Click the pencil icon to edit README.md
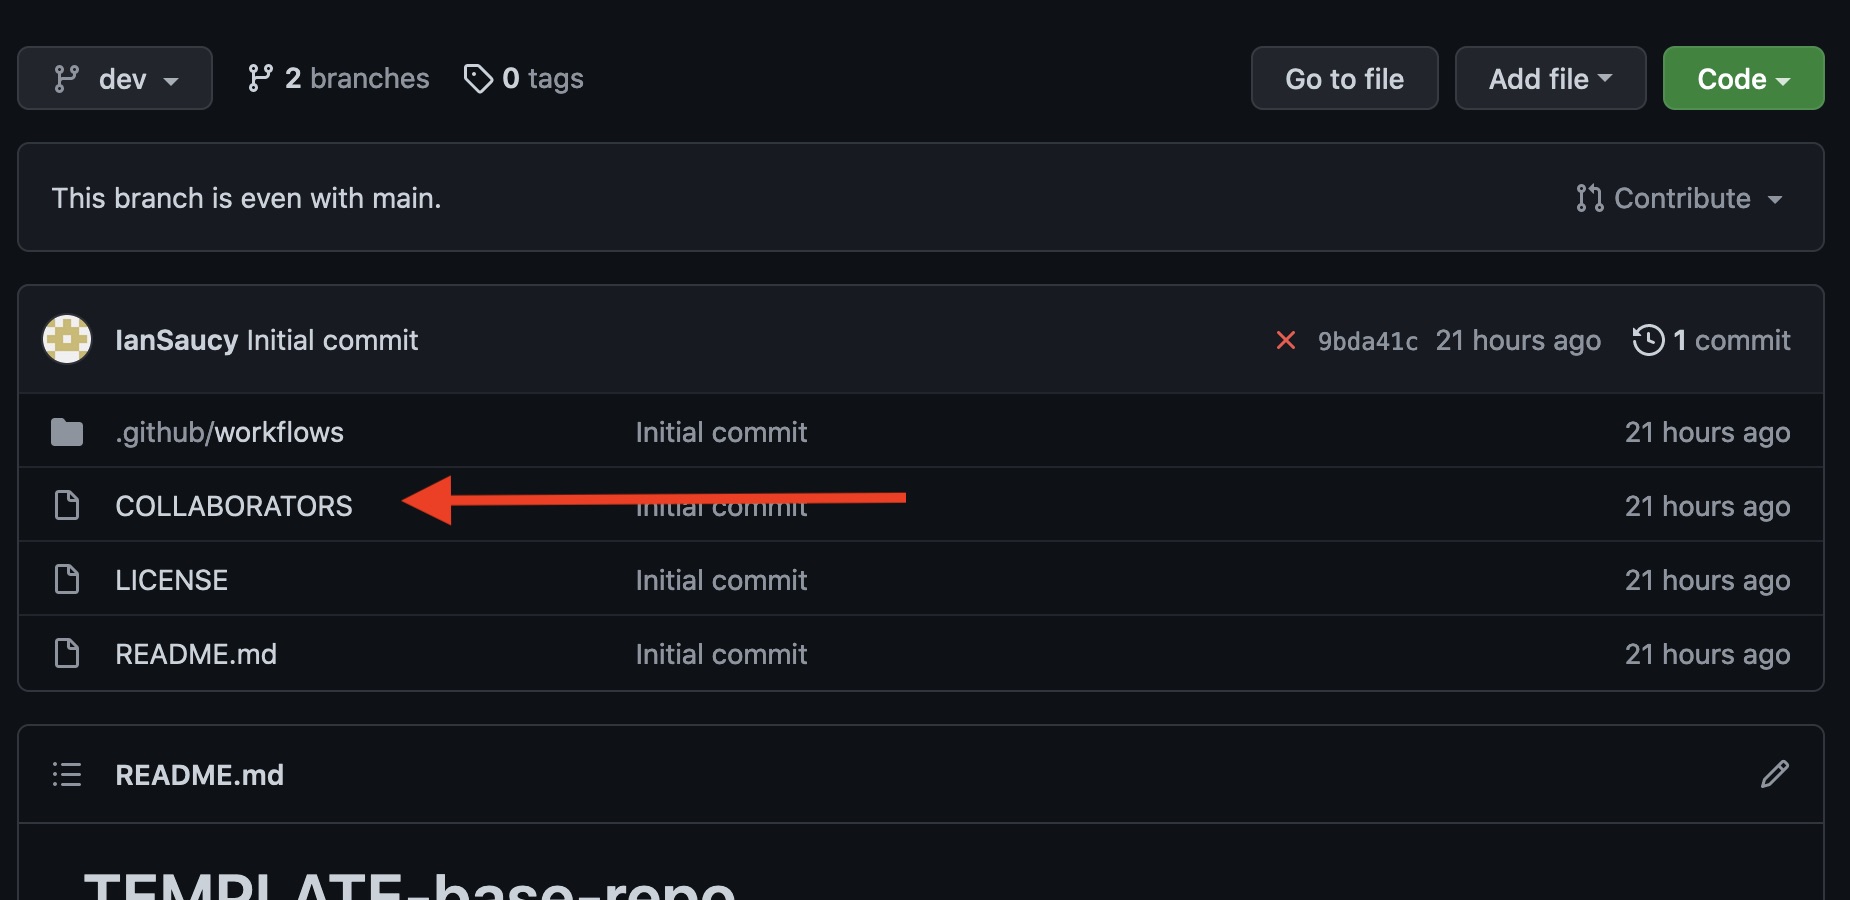Image resolution: width=1850 pixels, height=900 pixels. (x=1775, y=774)
